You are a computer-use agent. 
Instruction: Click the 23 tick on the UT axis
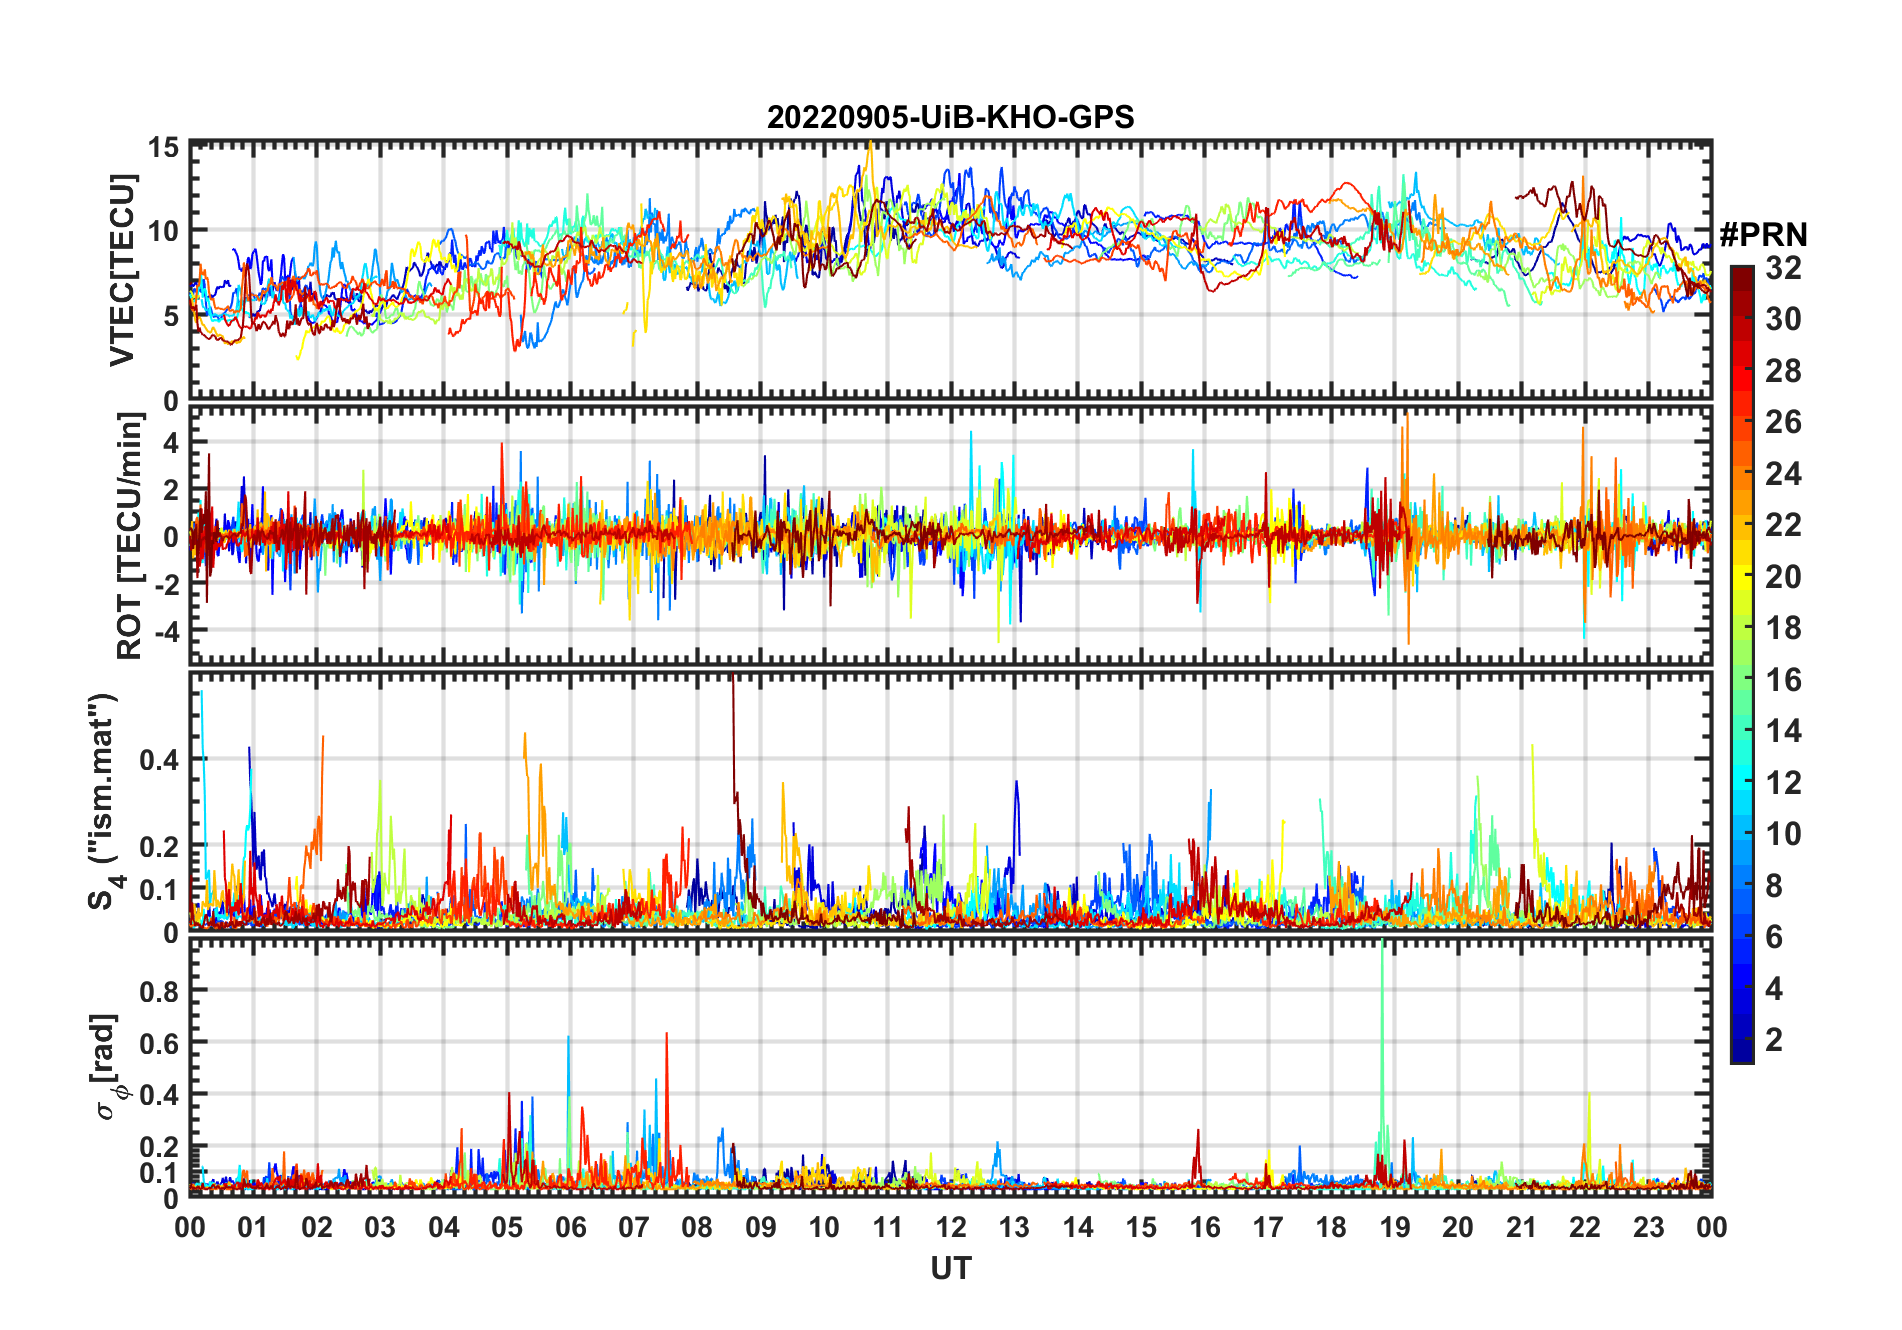[1648, 1227]
